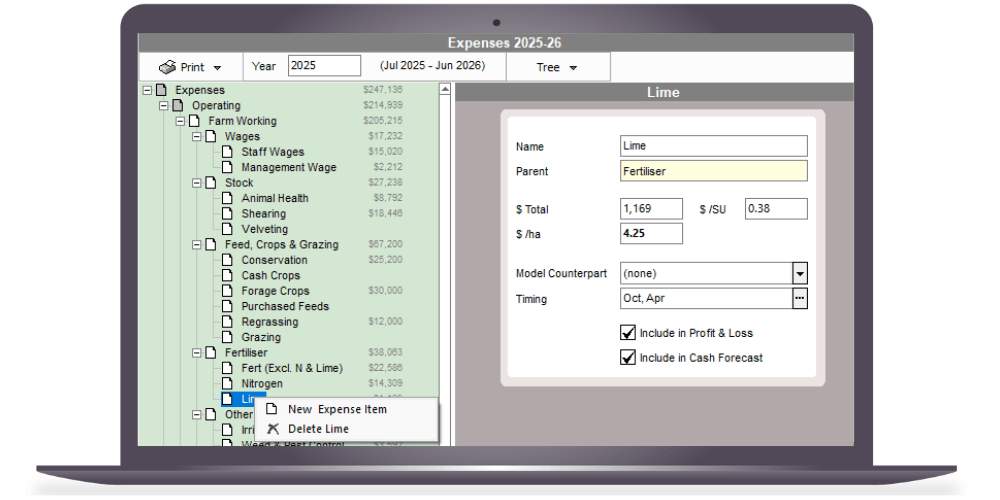1000x500 pixels.
Task: Open the Tree view dropdown
Action: tap(557, 67)
